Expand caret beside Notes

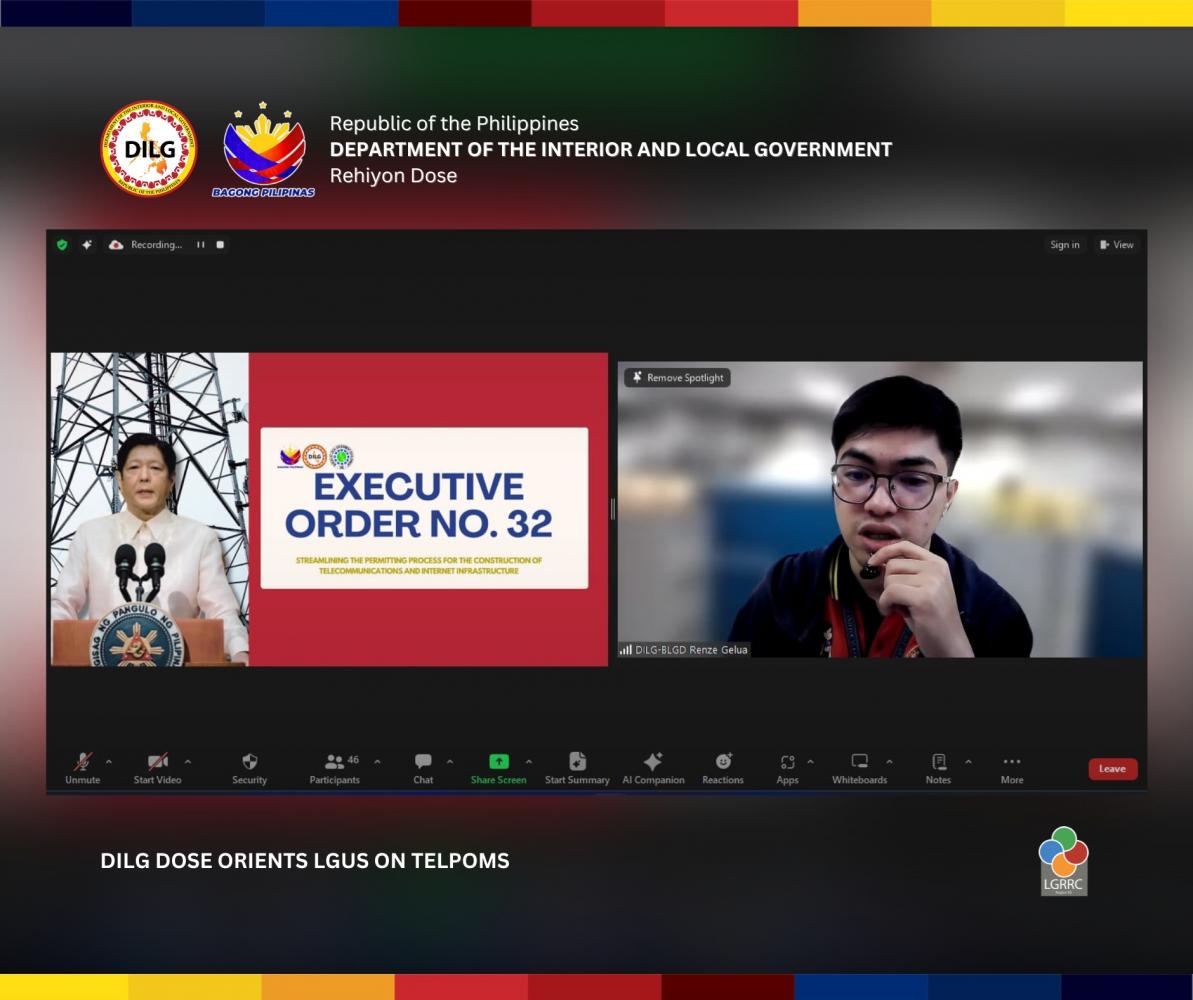968,761
